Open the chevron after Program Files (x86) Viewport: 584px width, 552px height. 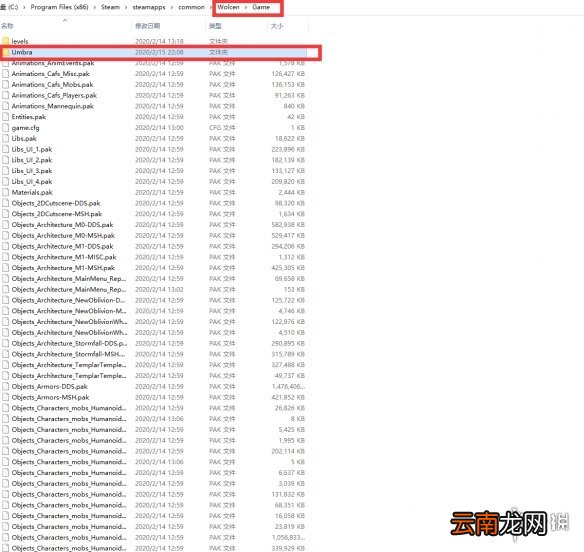95,7
